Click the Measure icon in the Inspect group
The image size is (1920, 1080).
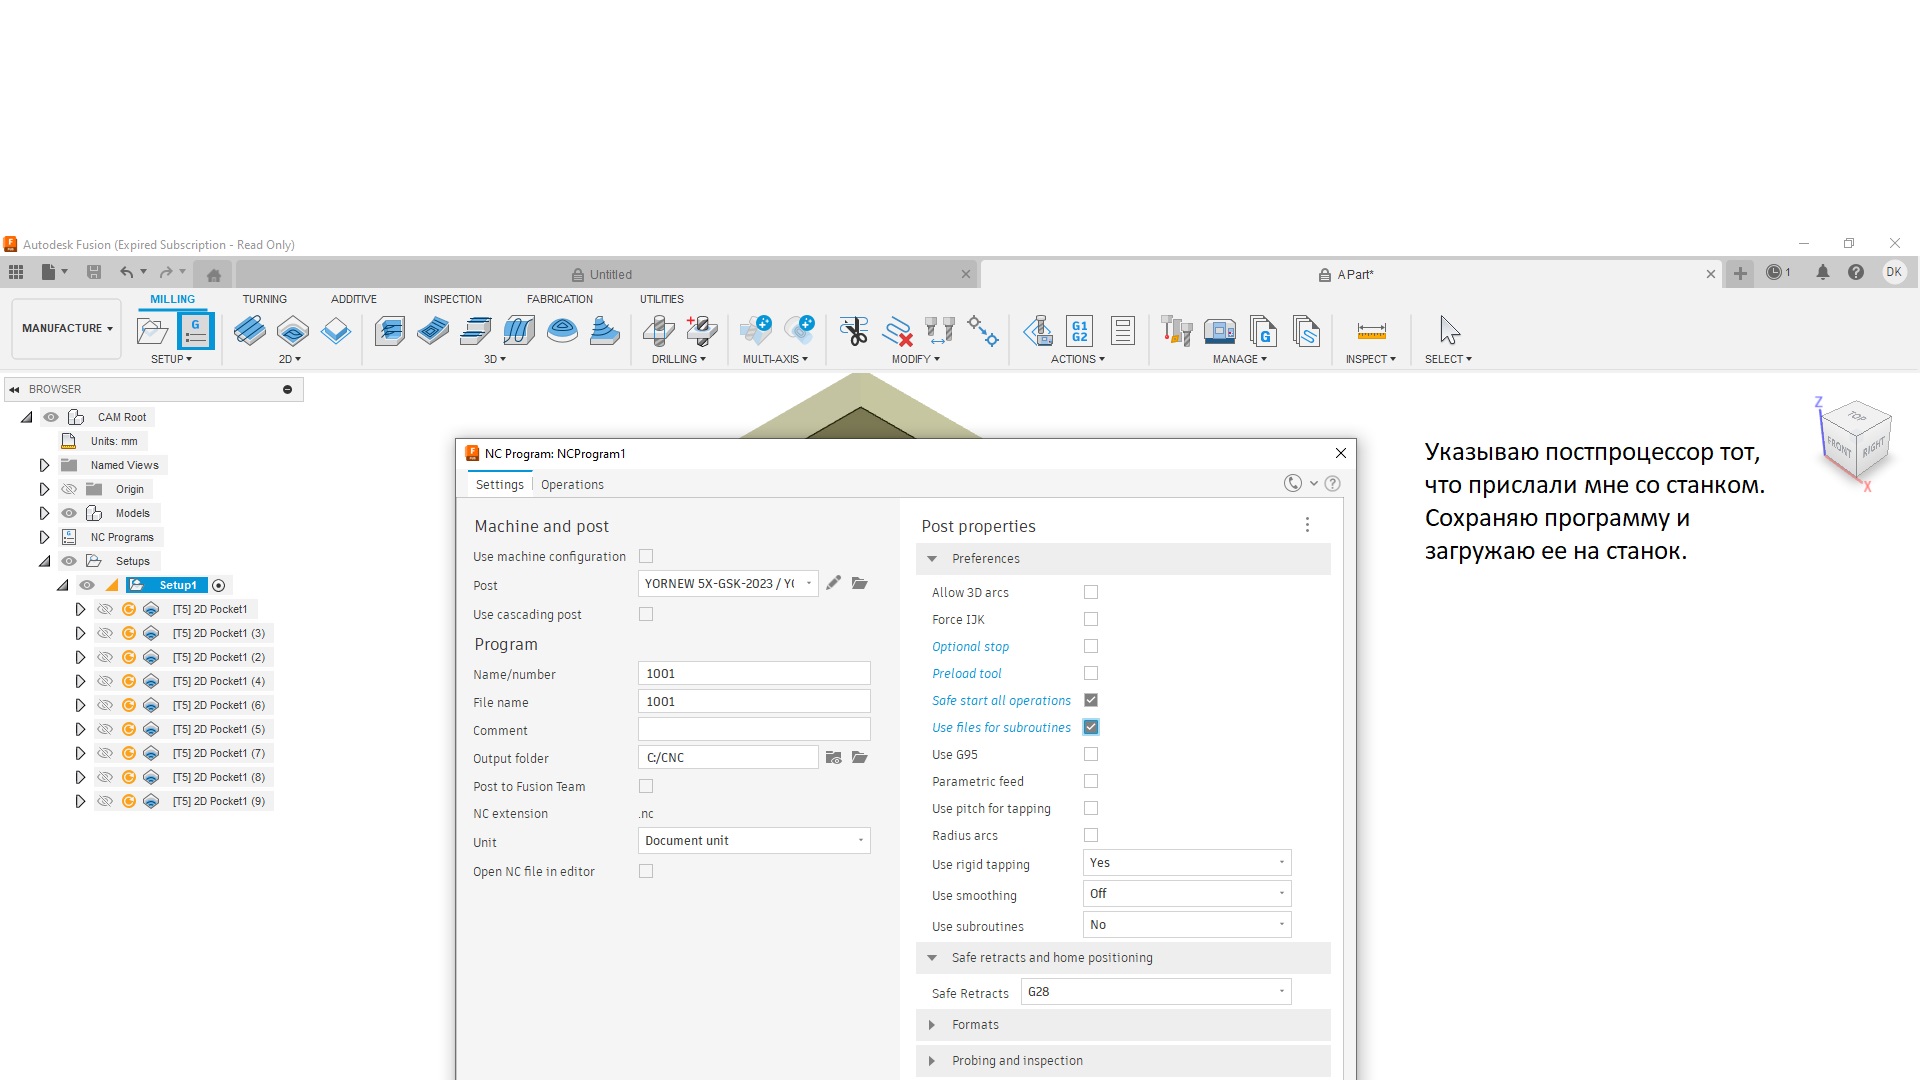point(1371,331)
